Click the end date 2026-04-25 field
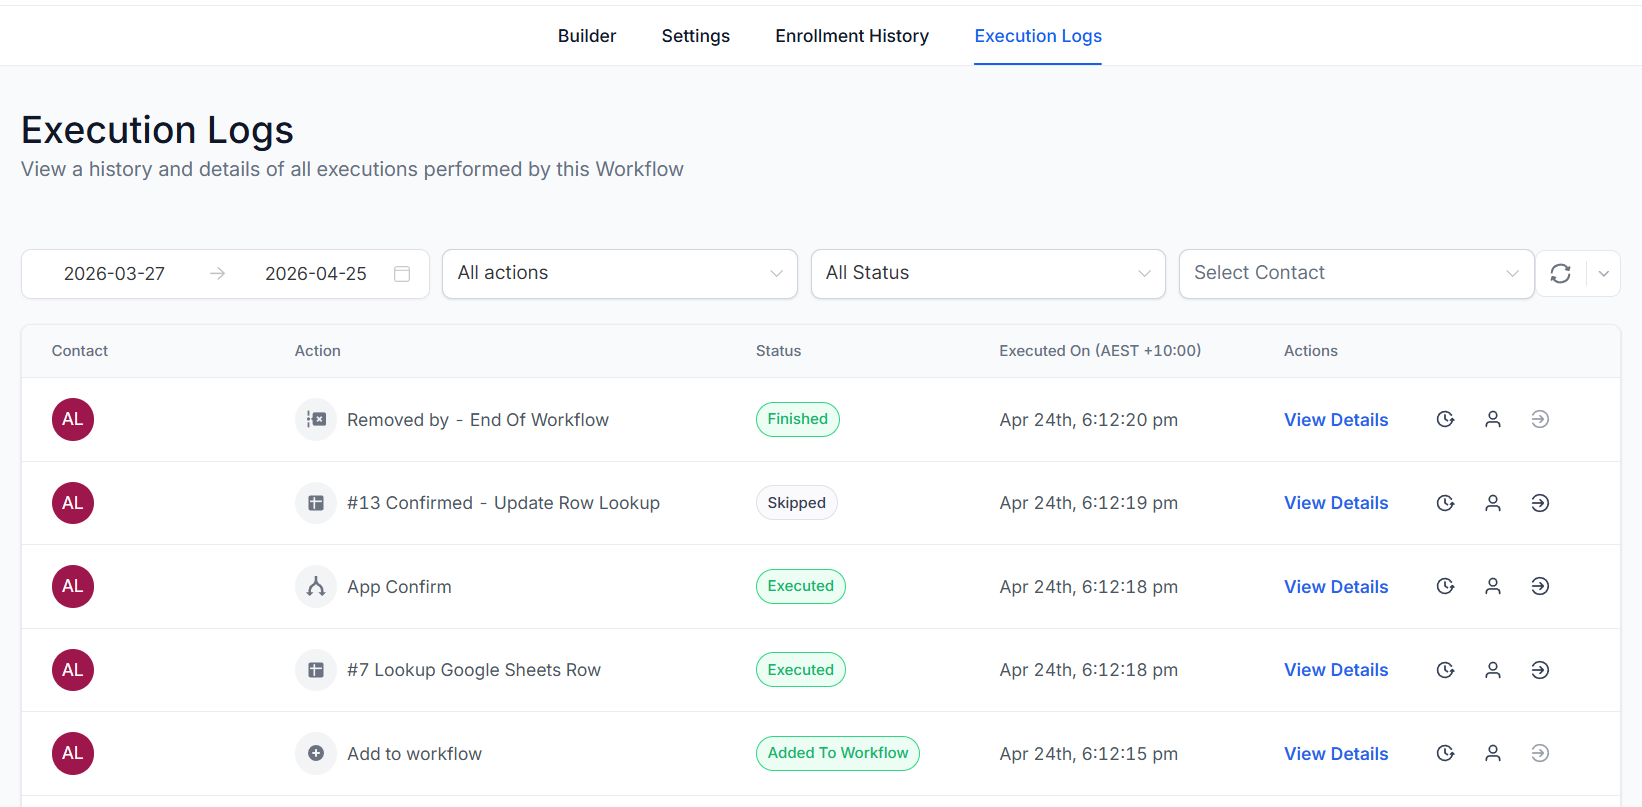This screenshot has height=807, width=1642. 316,274
